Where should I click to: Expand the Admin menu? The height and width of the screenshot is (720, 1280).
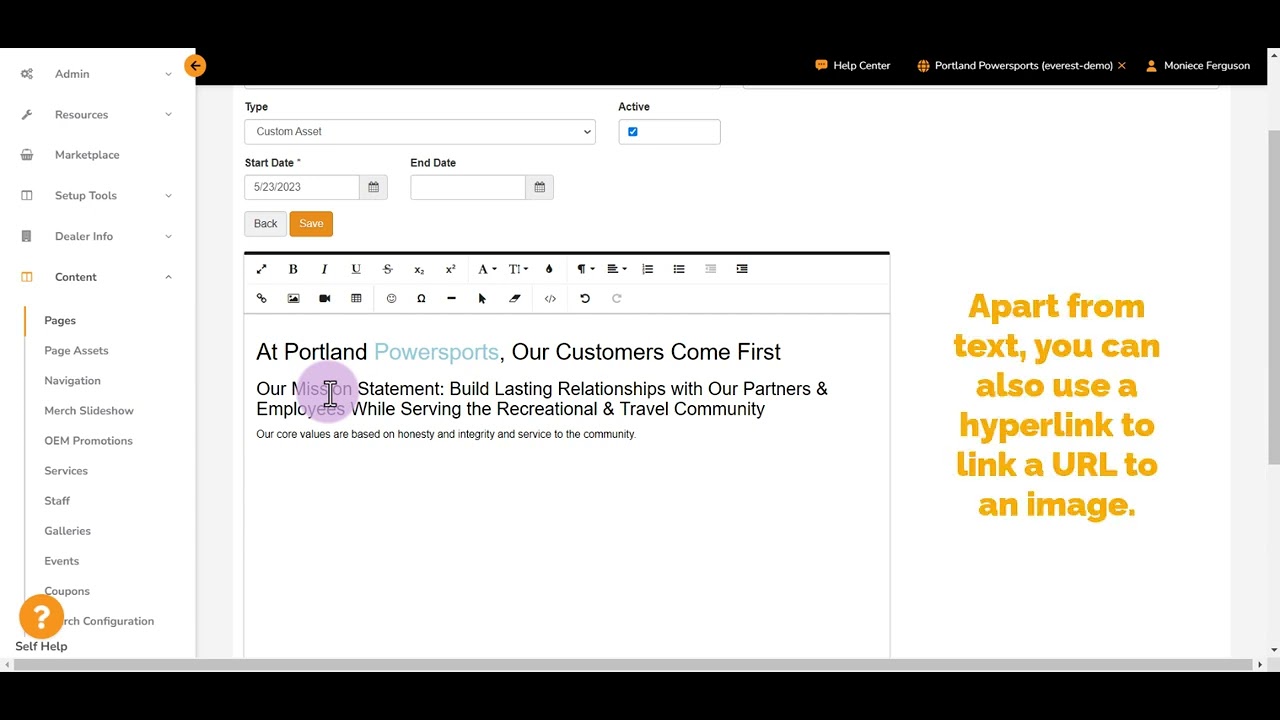(97, 74)
